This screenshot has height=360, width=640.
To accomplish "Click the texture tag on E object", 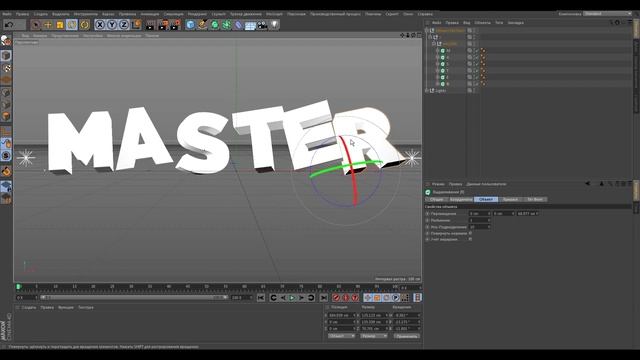I will 483,78.
